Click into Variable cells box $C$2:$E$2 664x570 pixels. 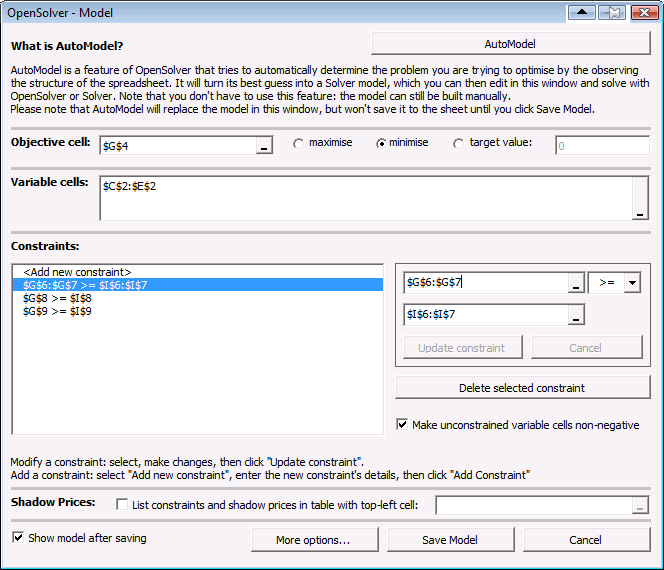click(366, 198)
